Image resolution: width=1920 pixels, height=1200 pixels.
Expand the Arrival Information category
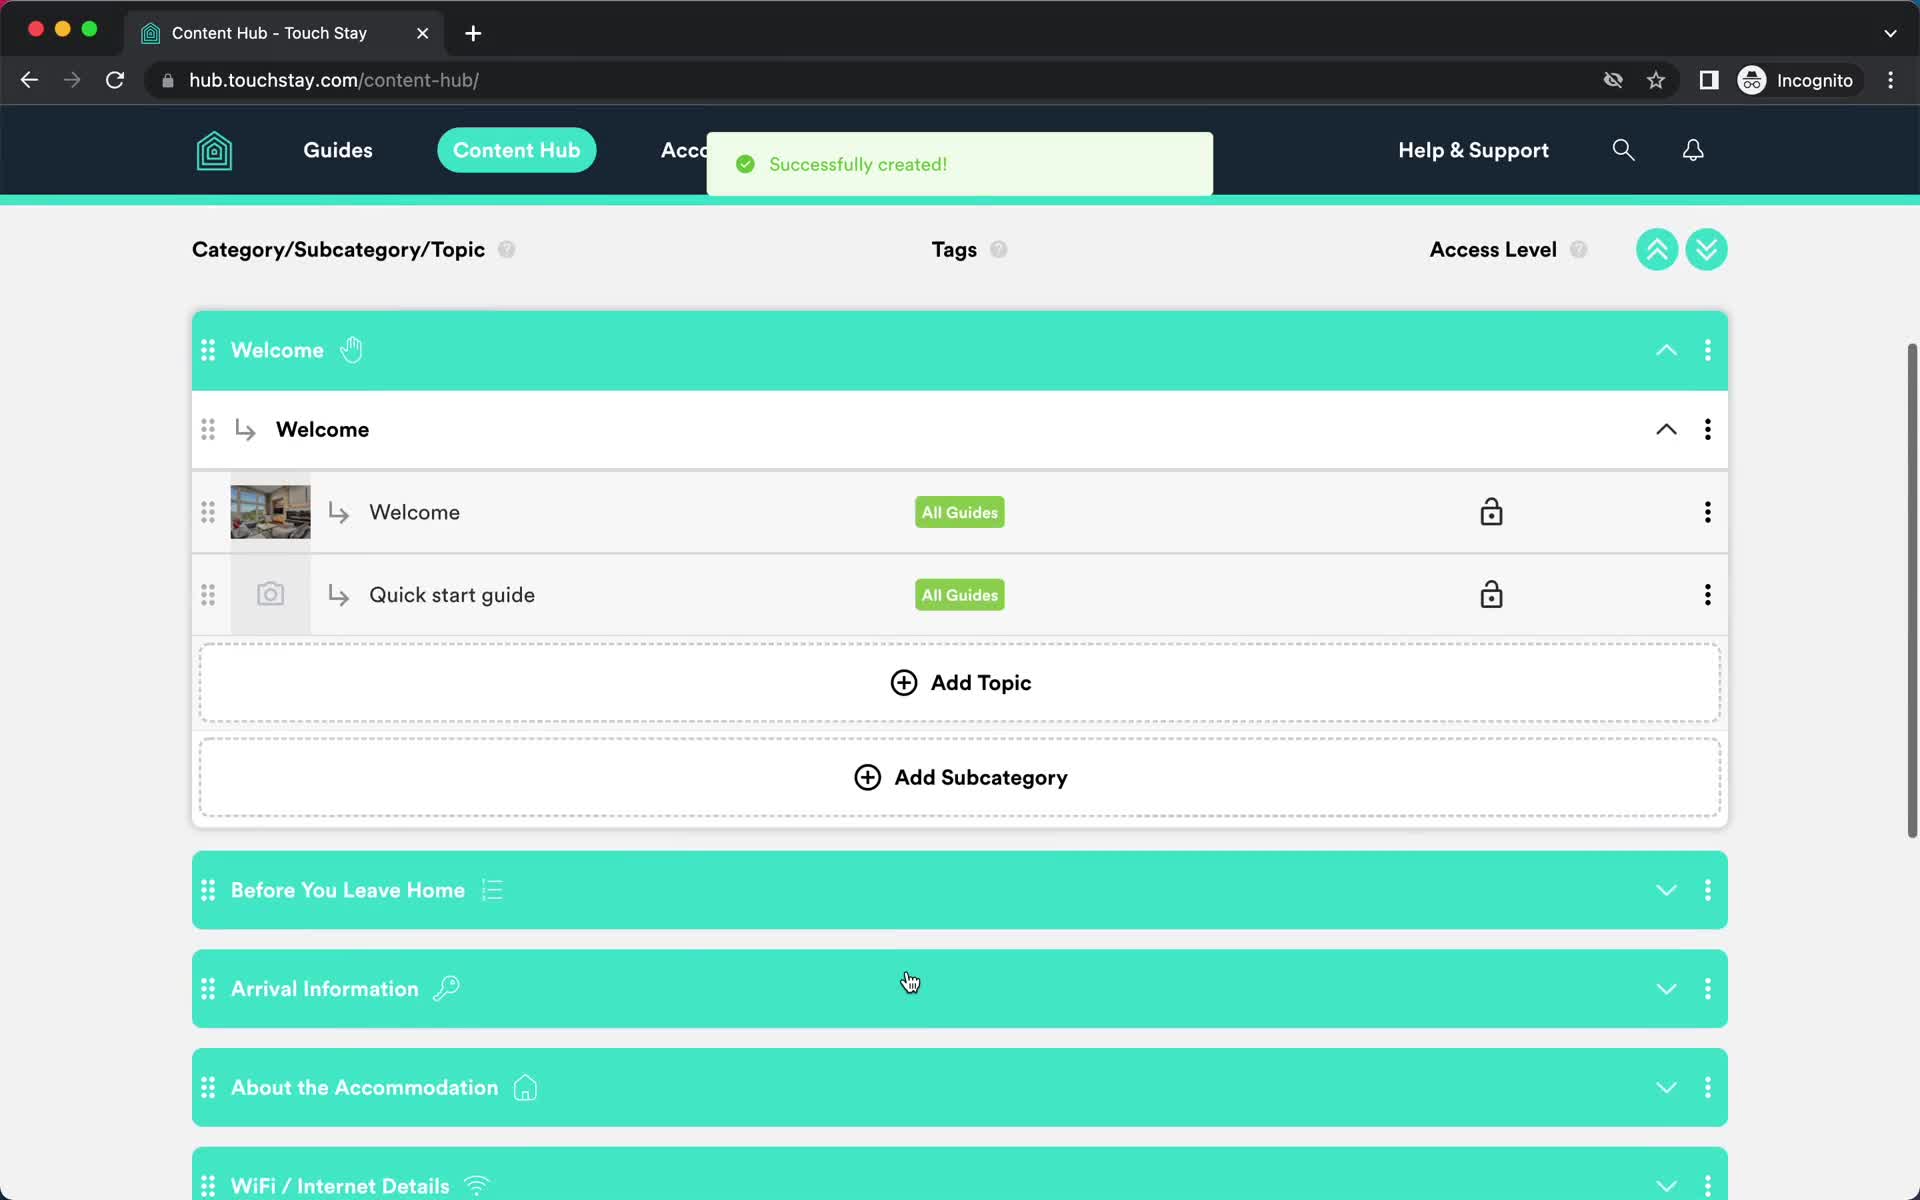coord(1666,987)
